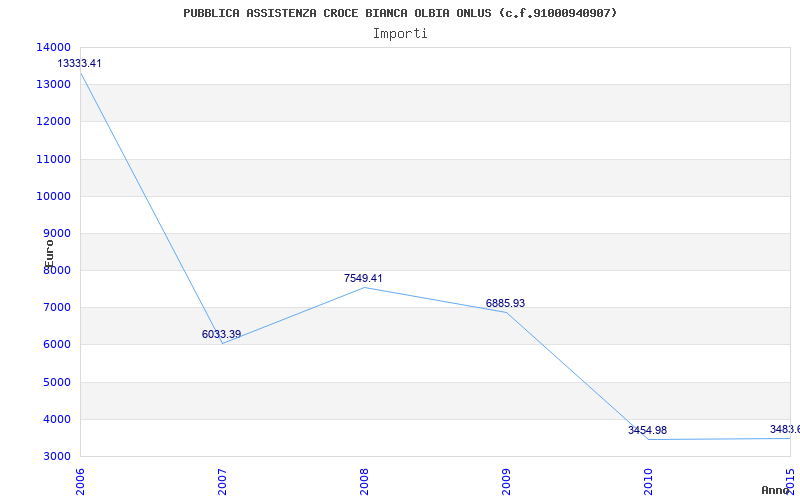Image resolution: width=800 pixels, height=500 pixels.
Task: Select the 3454.98 data label
Action: click(x=647, y=430)
